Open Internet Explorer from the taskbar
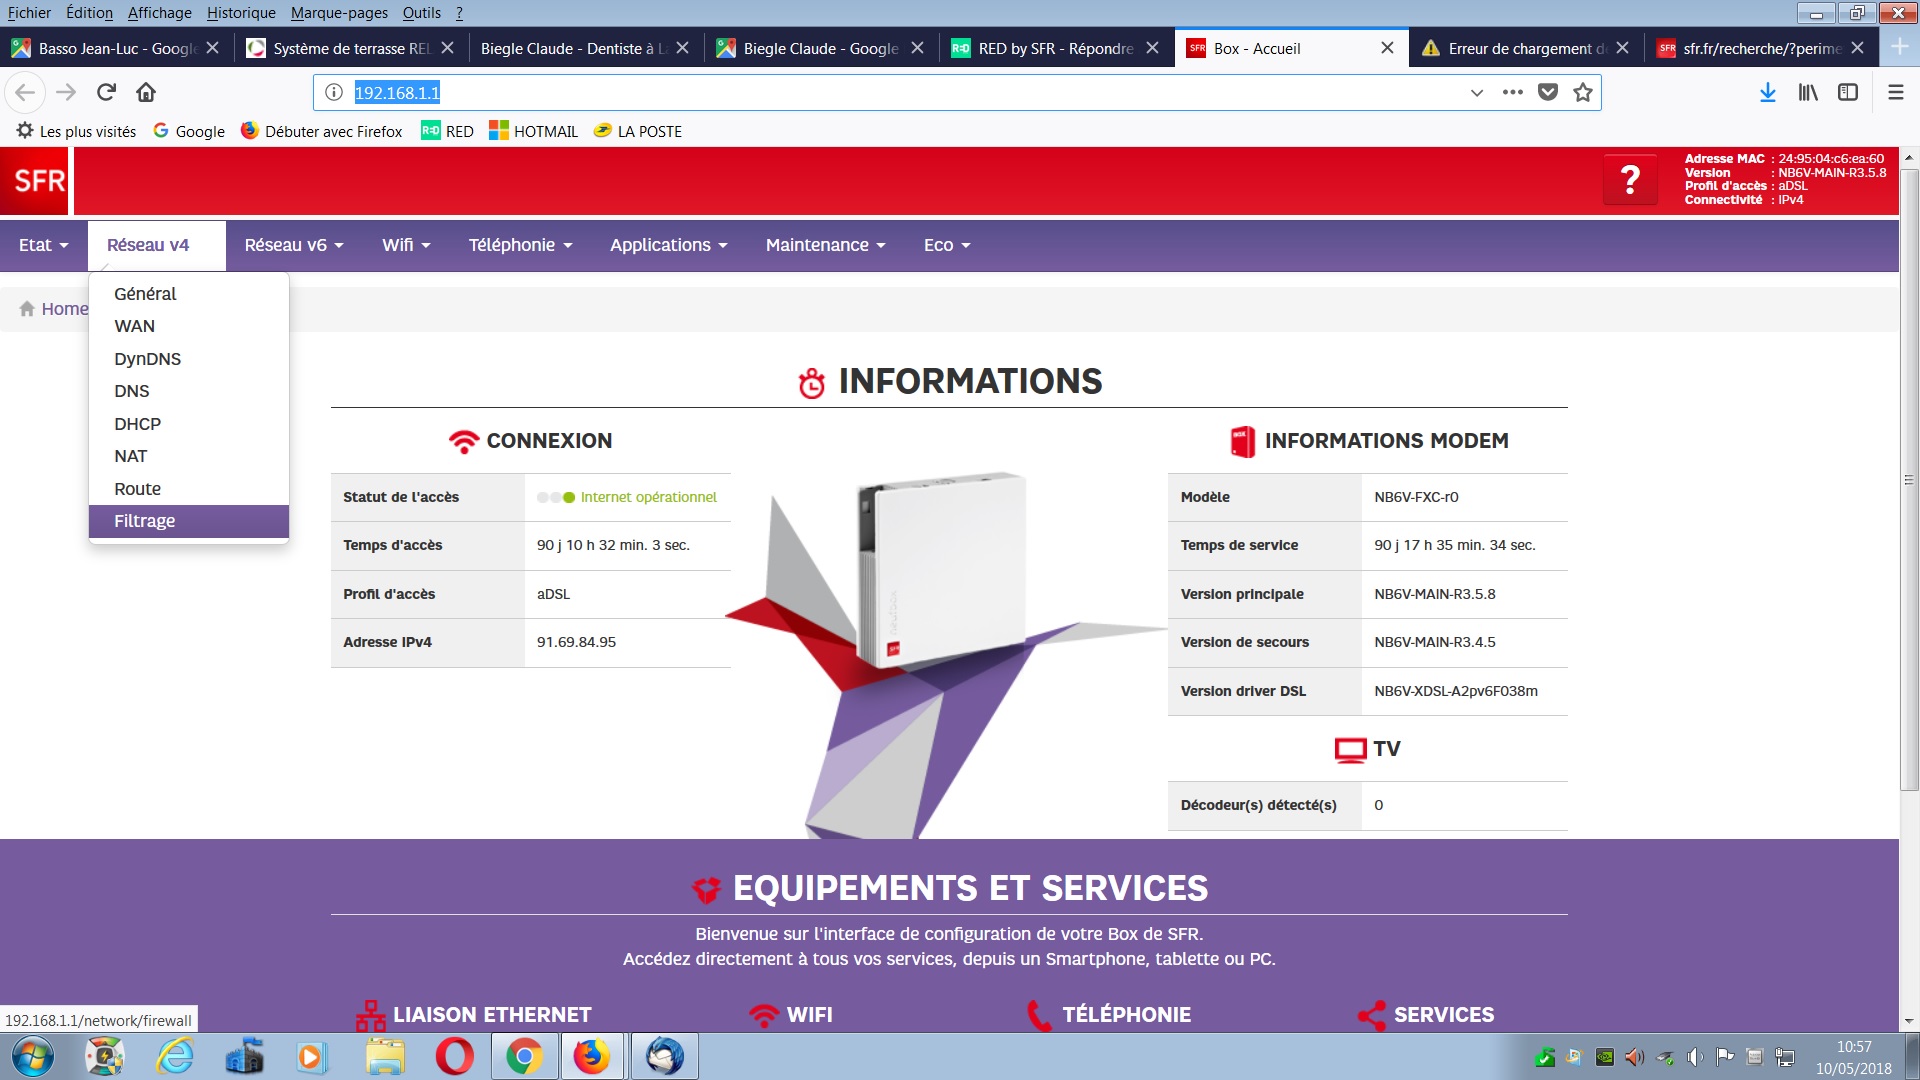1920x1080 pixels. pyautogui.click(x=175, y=1056)
